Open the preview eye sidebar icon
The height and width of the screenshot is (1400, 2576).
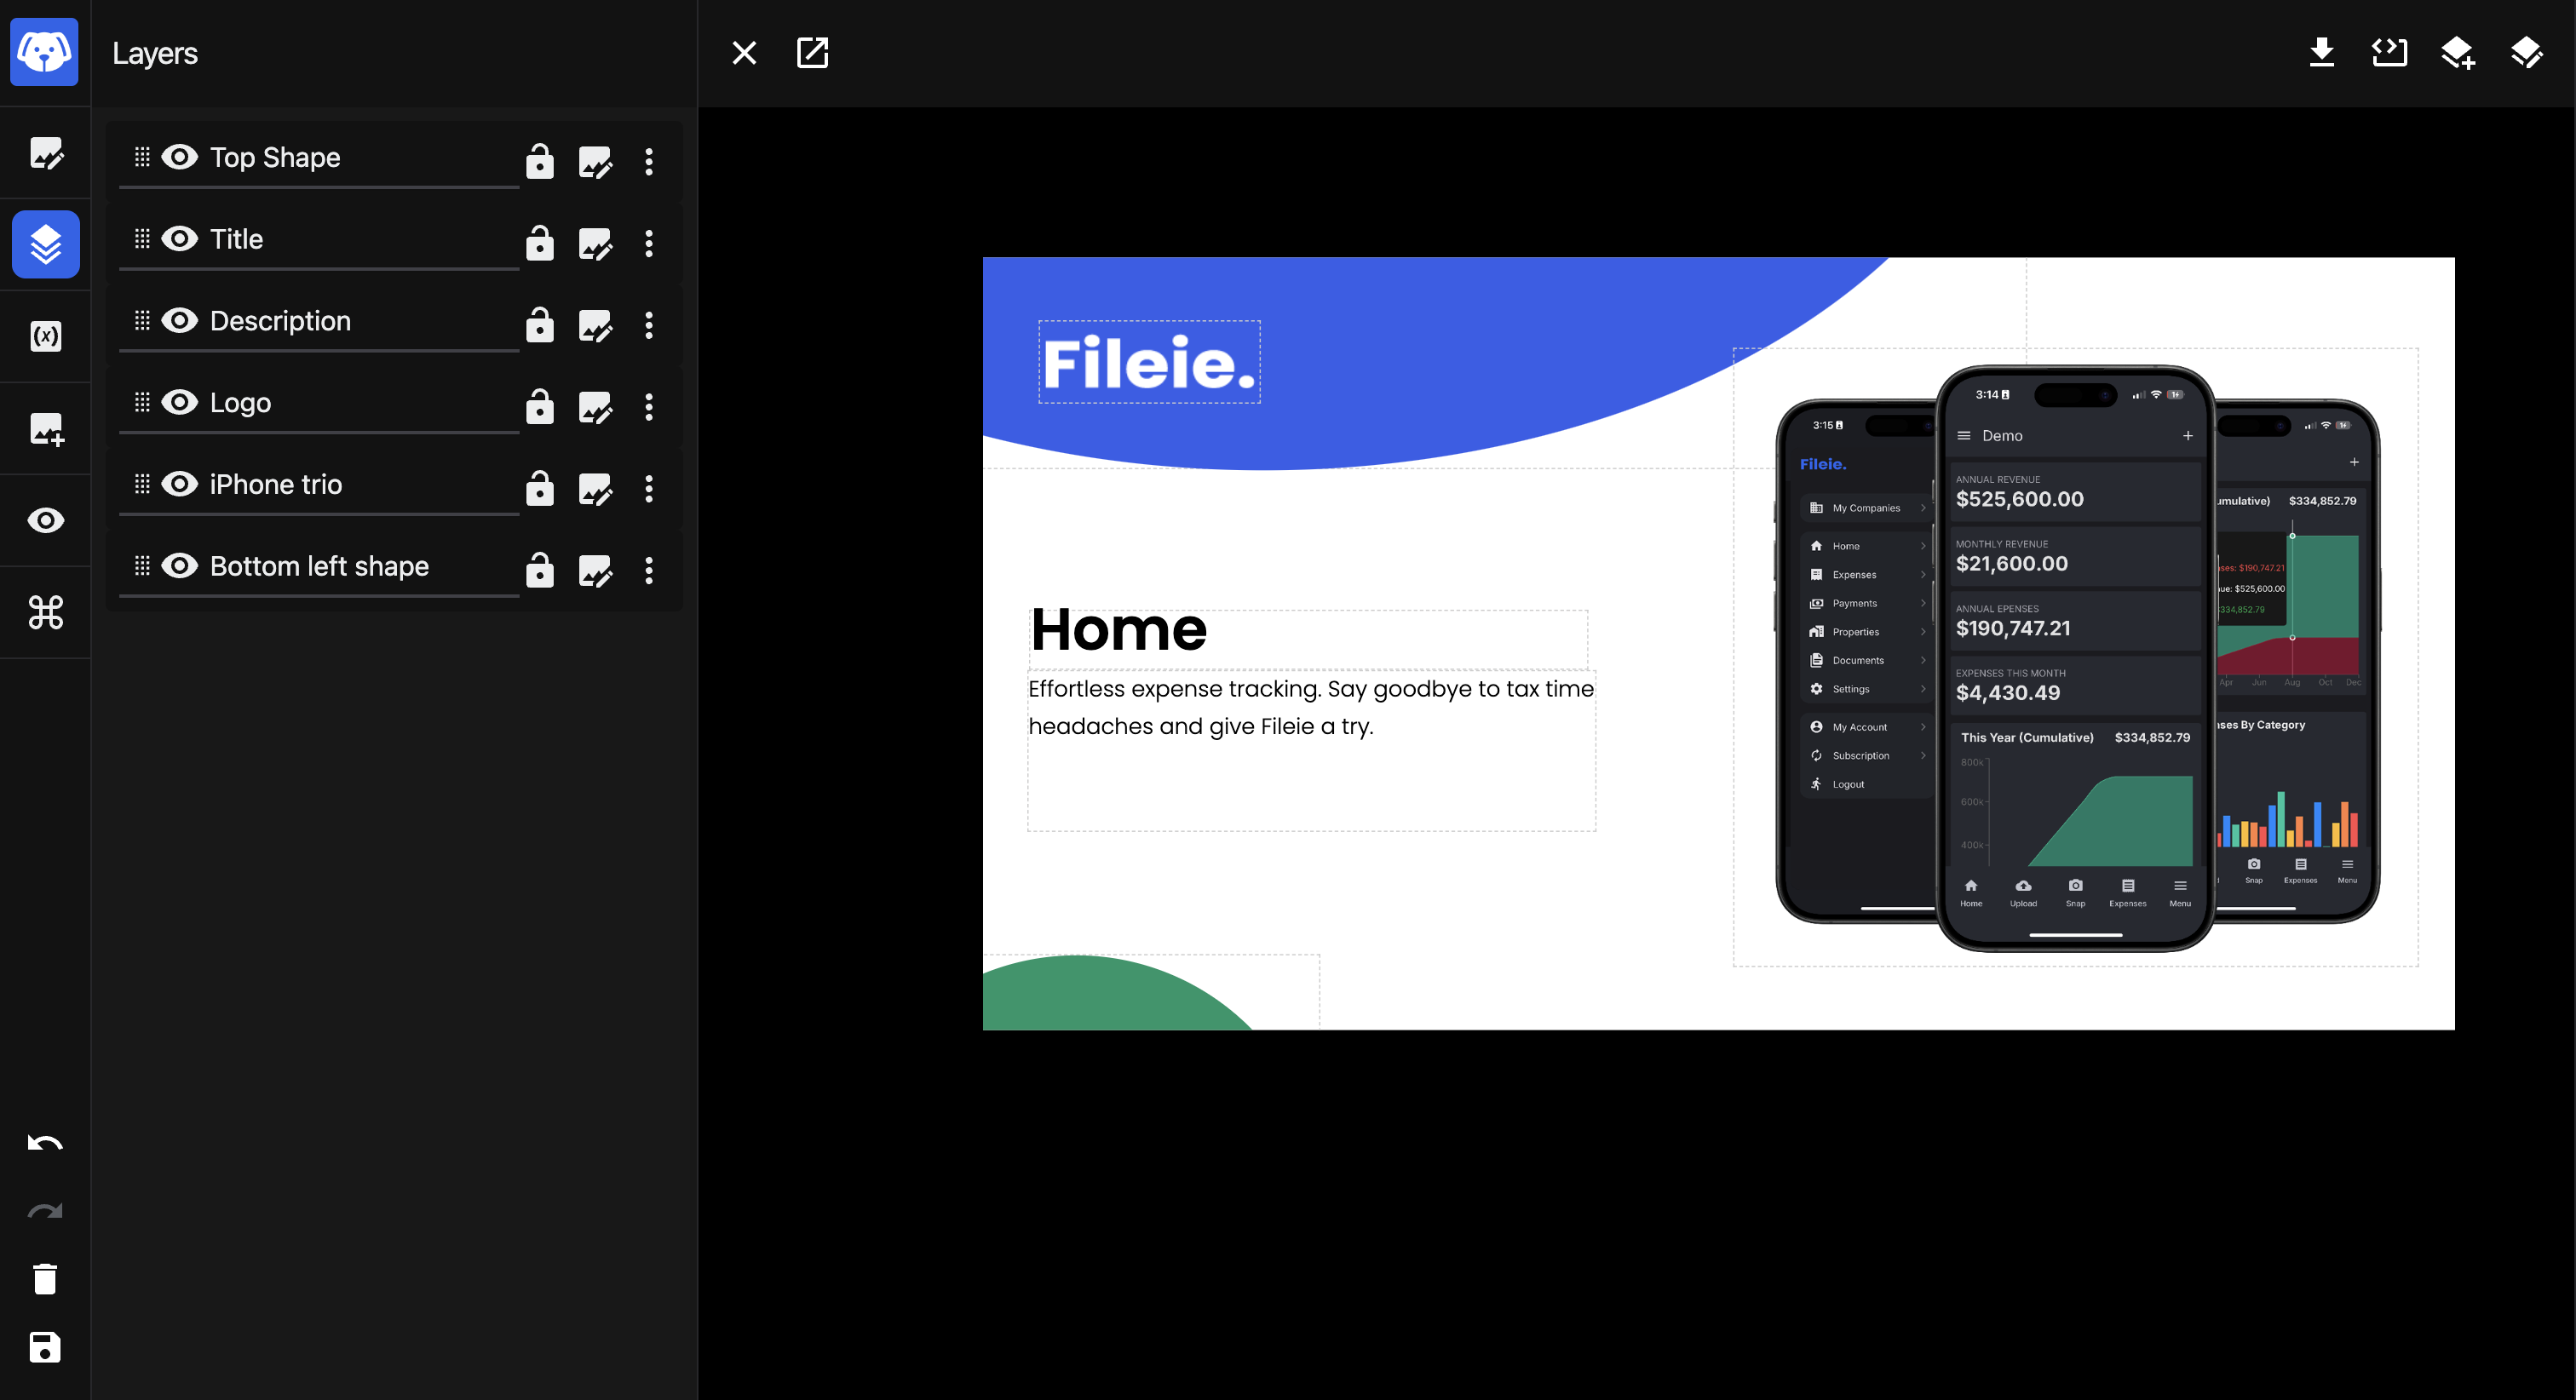(46, 520)
